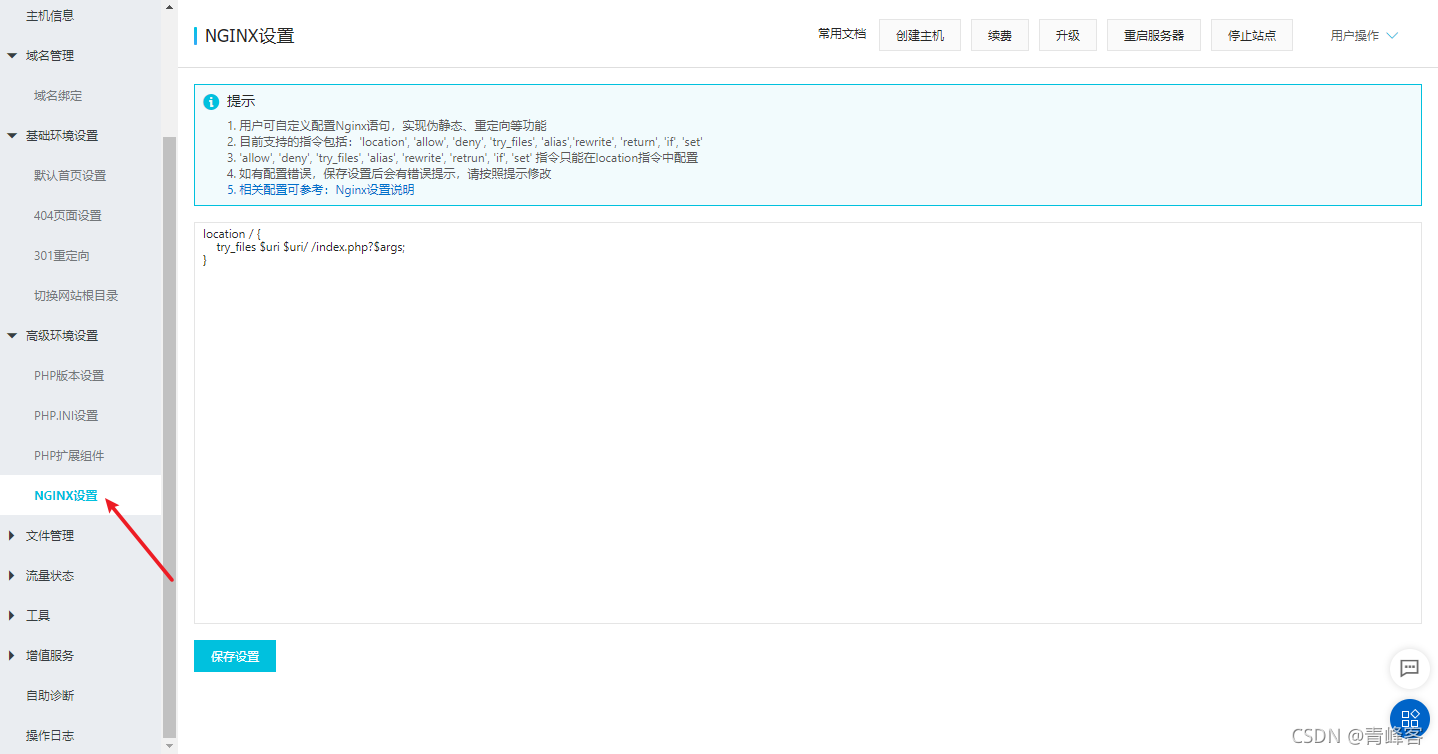Click the 'location / {' line
Screen dimensions: 1438x754
pyautogui.click(x=232, y=234)
